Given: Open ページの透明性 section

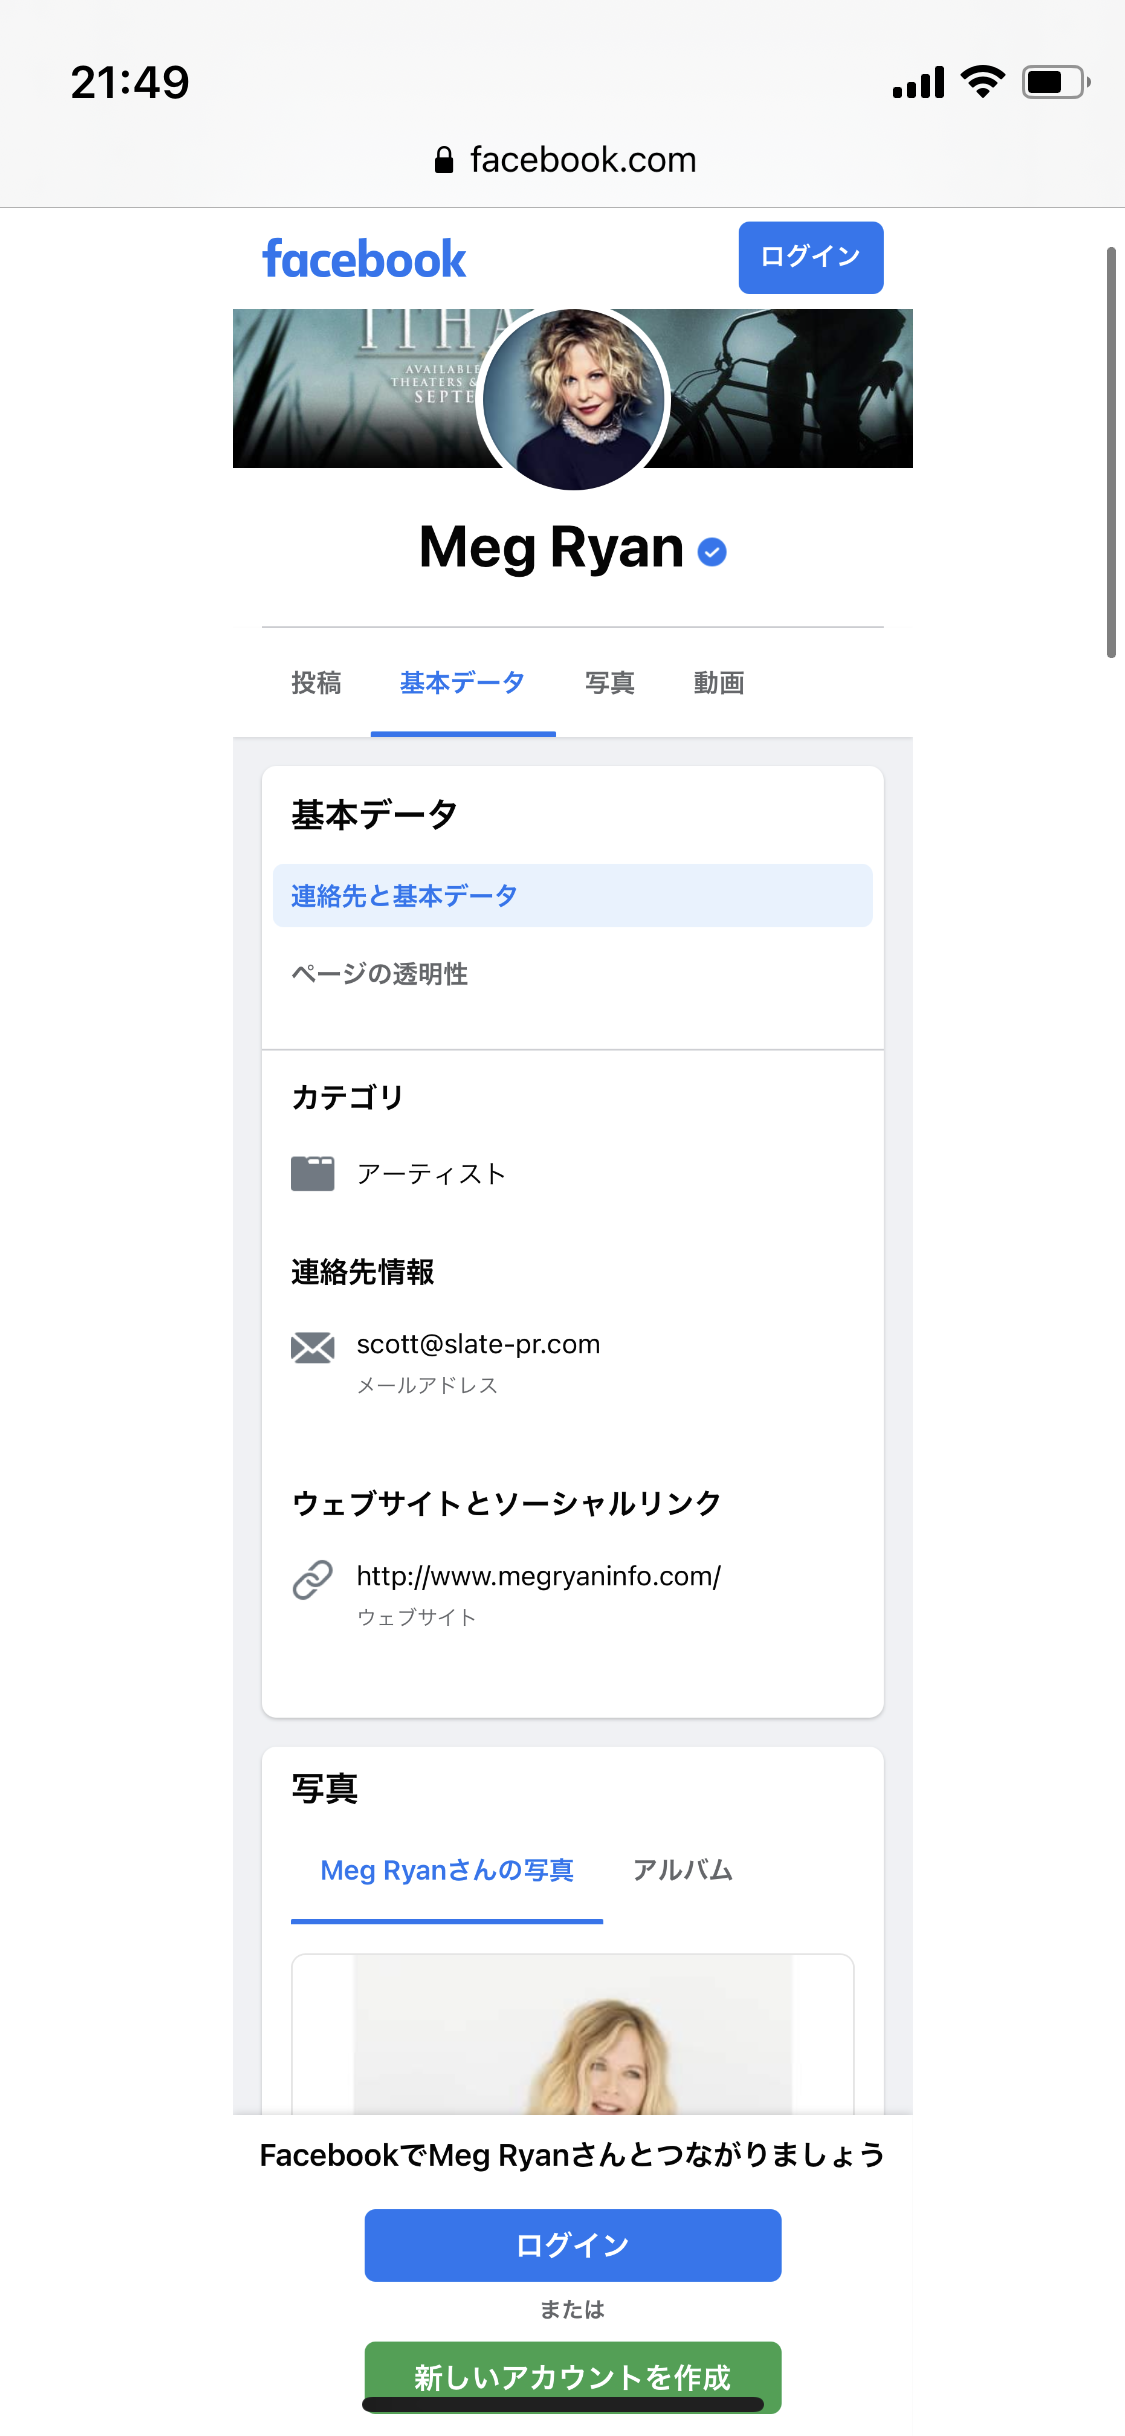Looking at the screenshot, I should [x=380, y=974].
